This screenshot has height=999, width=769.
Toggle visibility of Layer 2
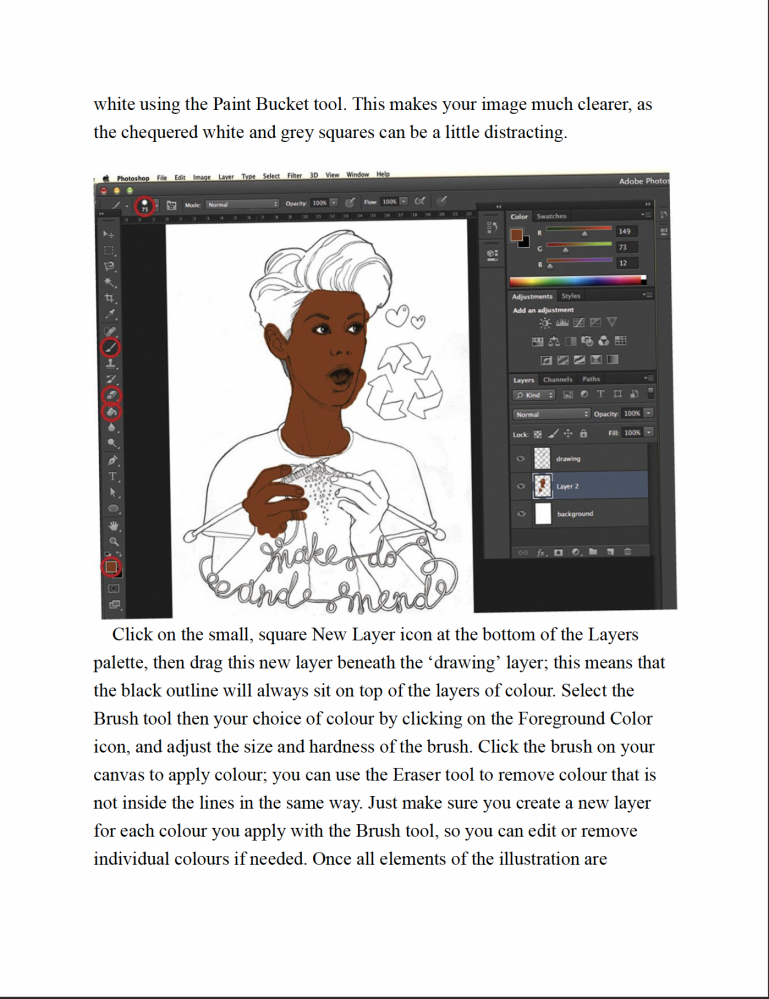(520, 487)
